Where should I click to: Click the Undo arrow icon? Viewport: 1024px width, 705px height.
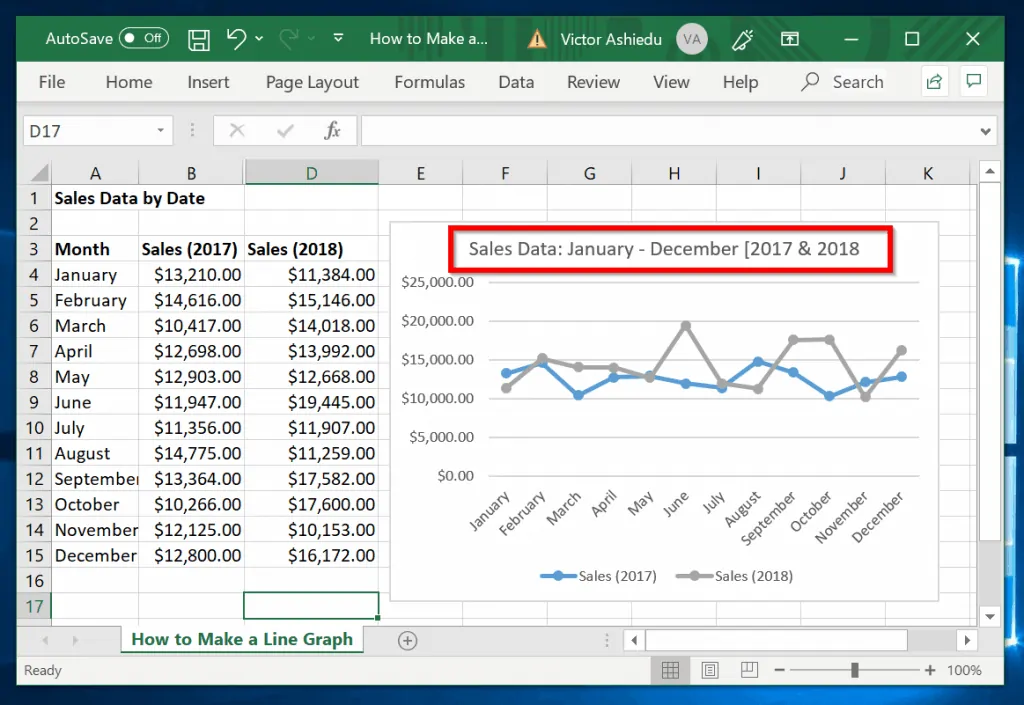(x=236, y=39)
